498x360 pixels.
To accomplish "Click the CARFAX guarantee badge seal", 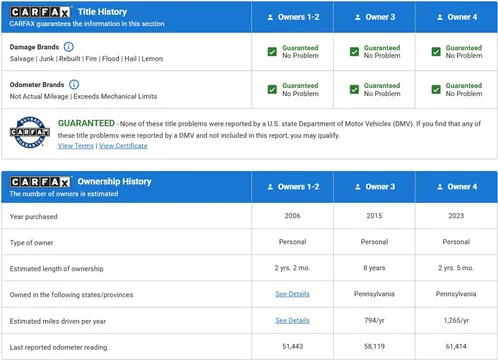I will click(x=30, y=132).
